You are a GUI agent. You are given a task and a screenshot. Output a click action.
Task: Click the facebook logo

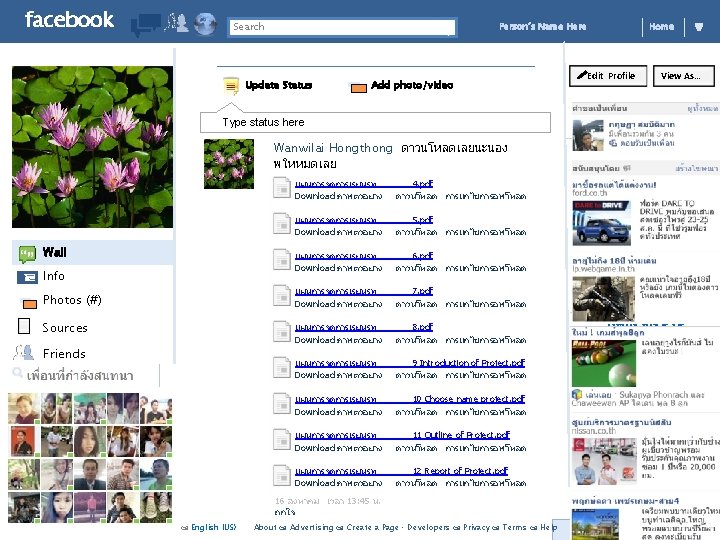point(69,20)
